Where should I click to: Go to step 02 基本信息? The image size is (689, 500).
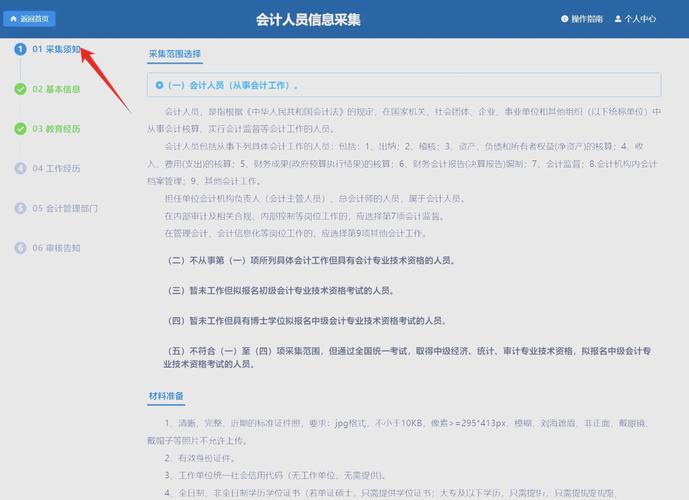coord(56,89)
